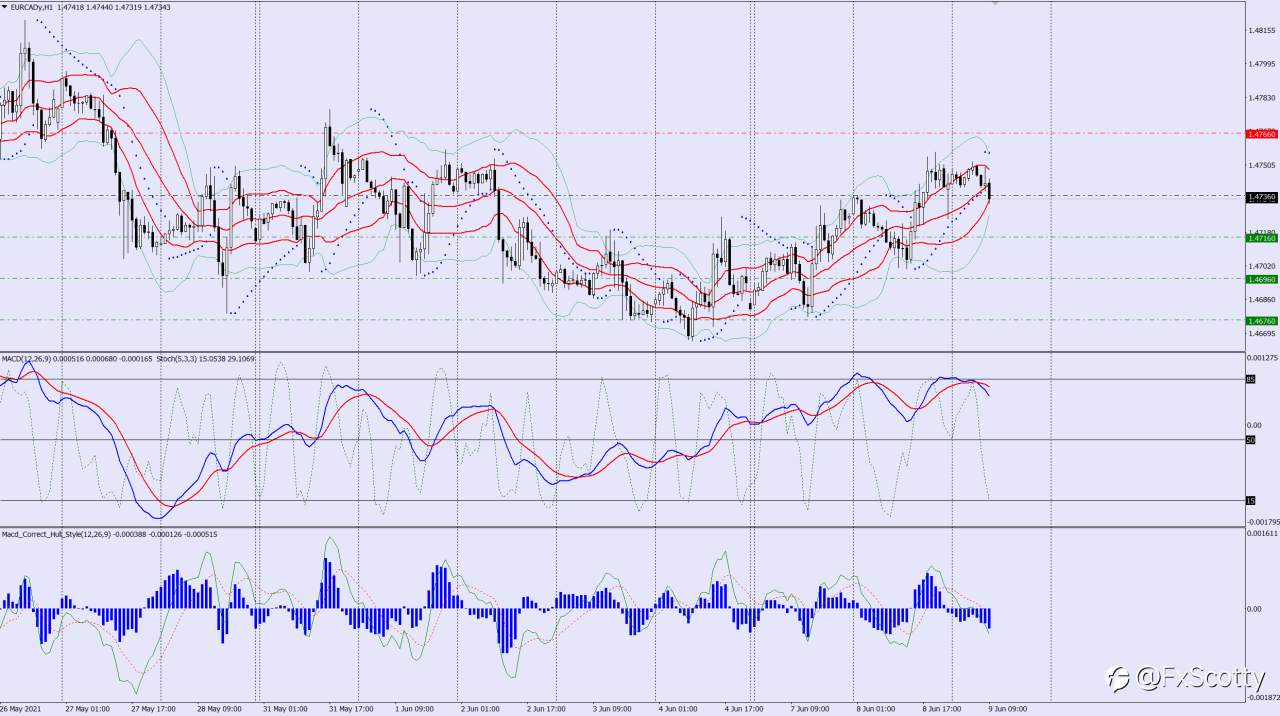Click the 9 Jun 09:00 time label

click(1009, 709)
